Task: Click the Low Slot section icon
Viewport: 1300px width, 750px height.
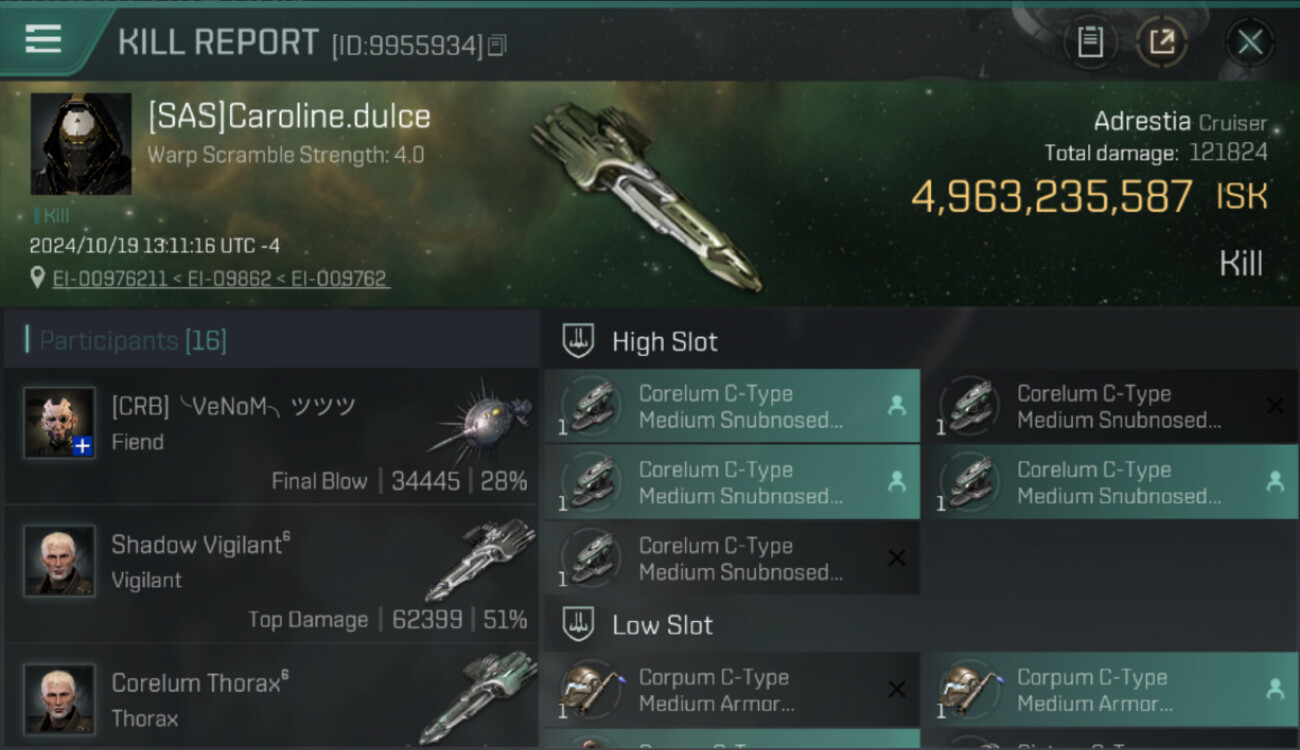Action: [578, 625]
